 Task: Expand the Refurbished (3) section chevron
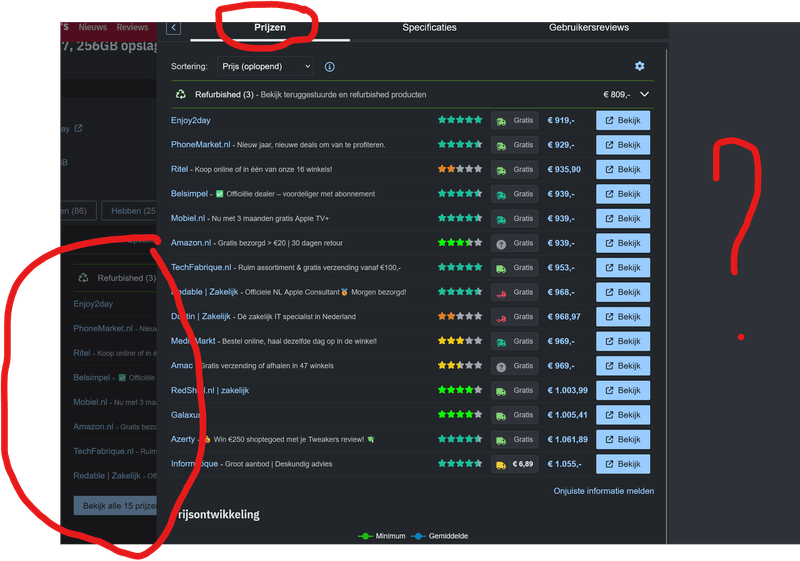[644, 94]
